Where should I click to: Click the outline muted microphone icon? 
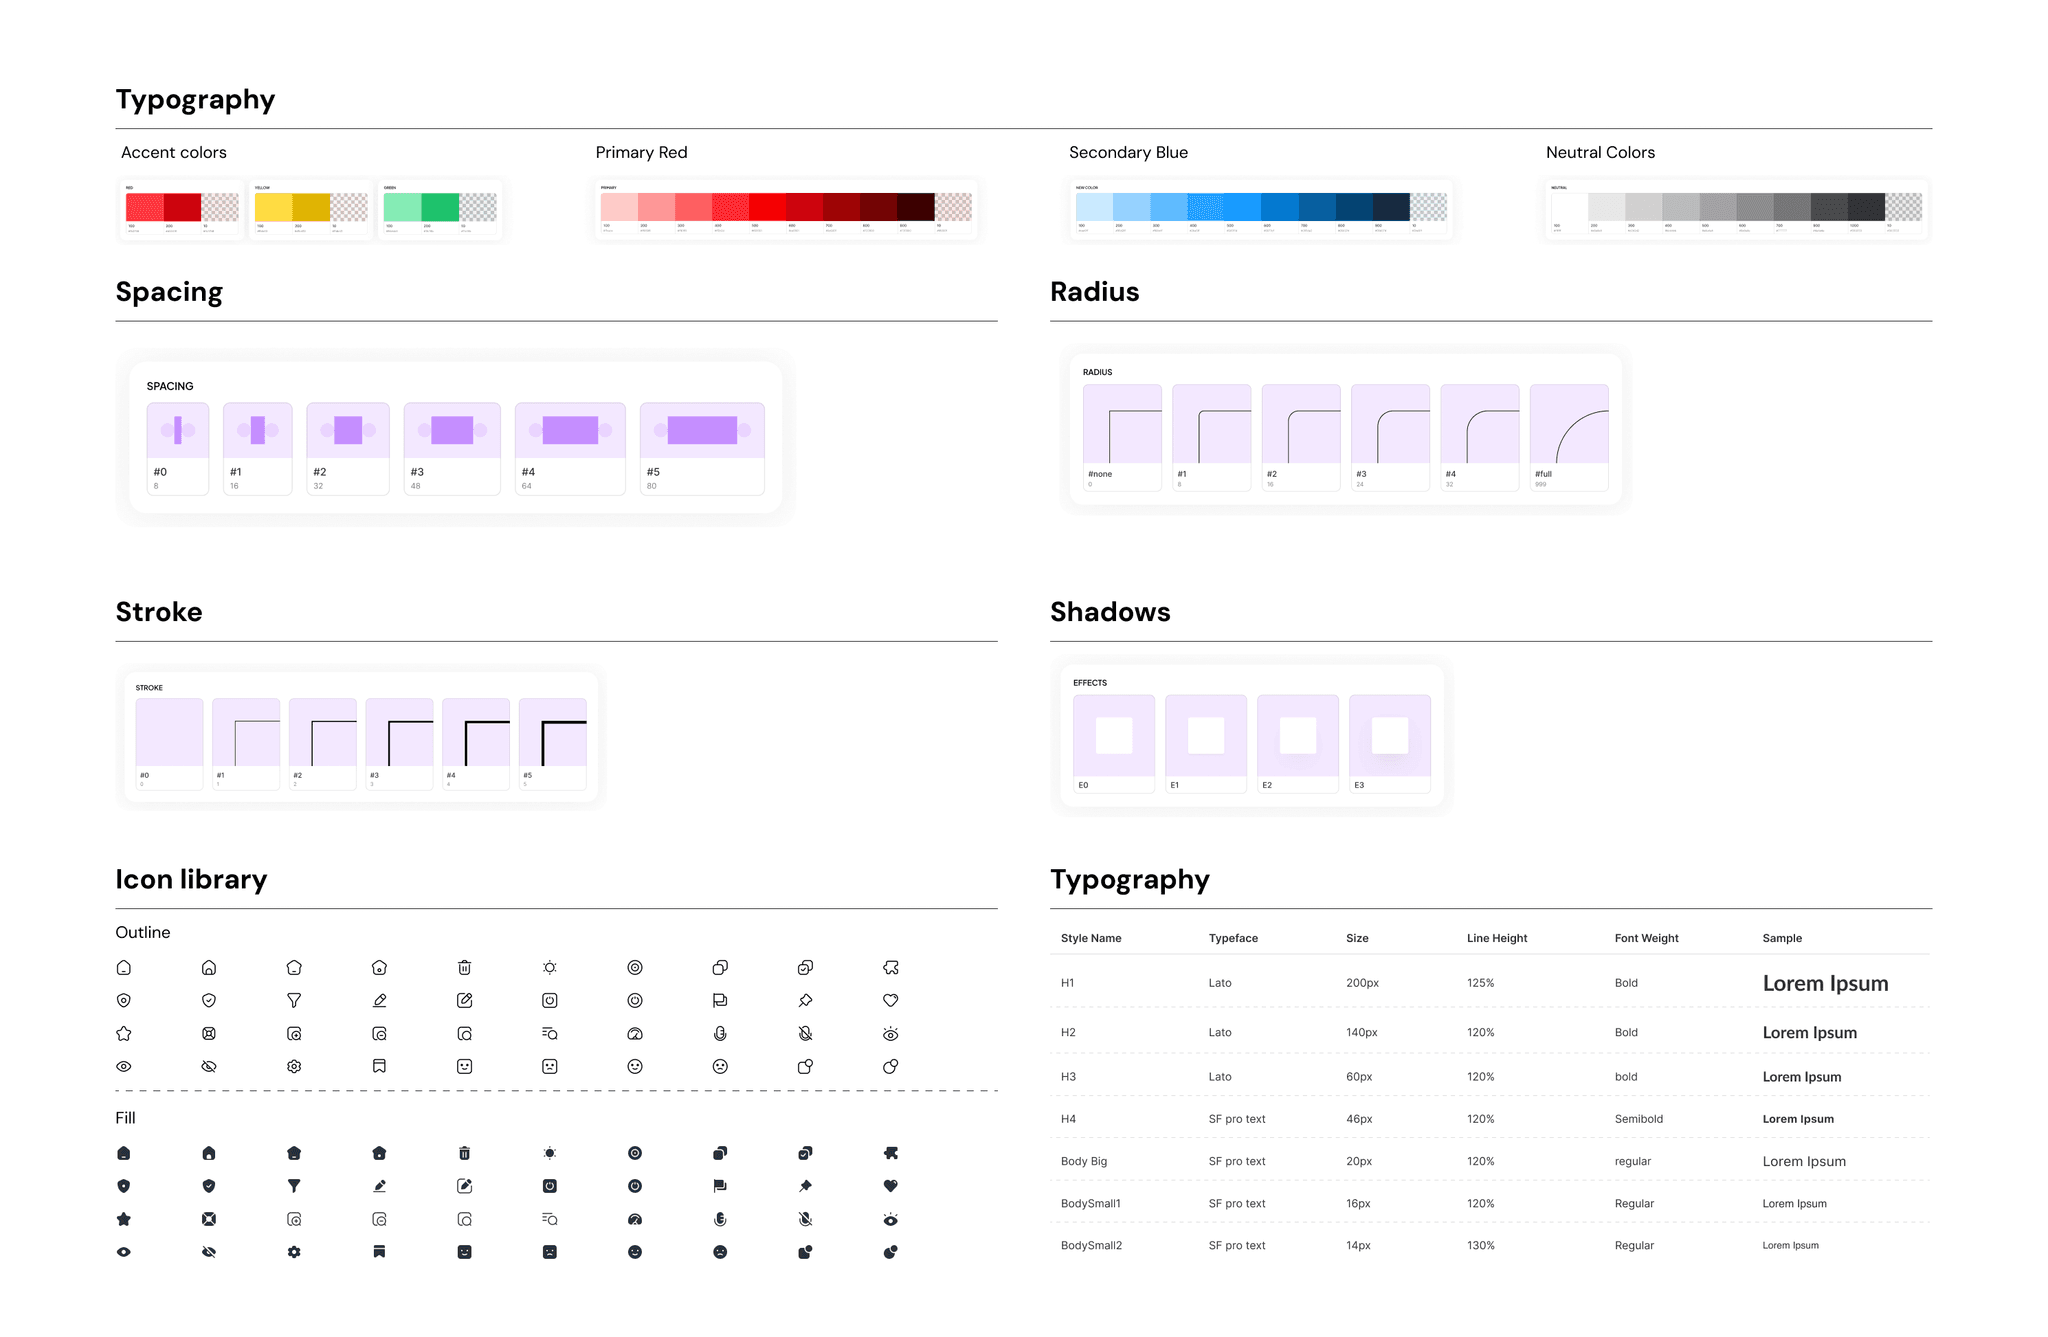tap(805, 1033)
